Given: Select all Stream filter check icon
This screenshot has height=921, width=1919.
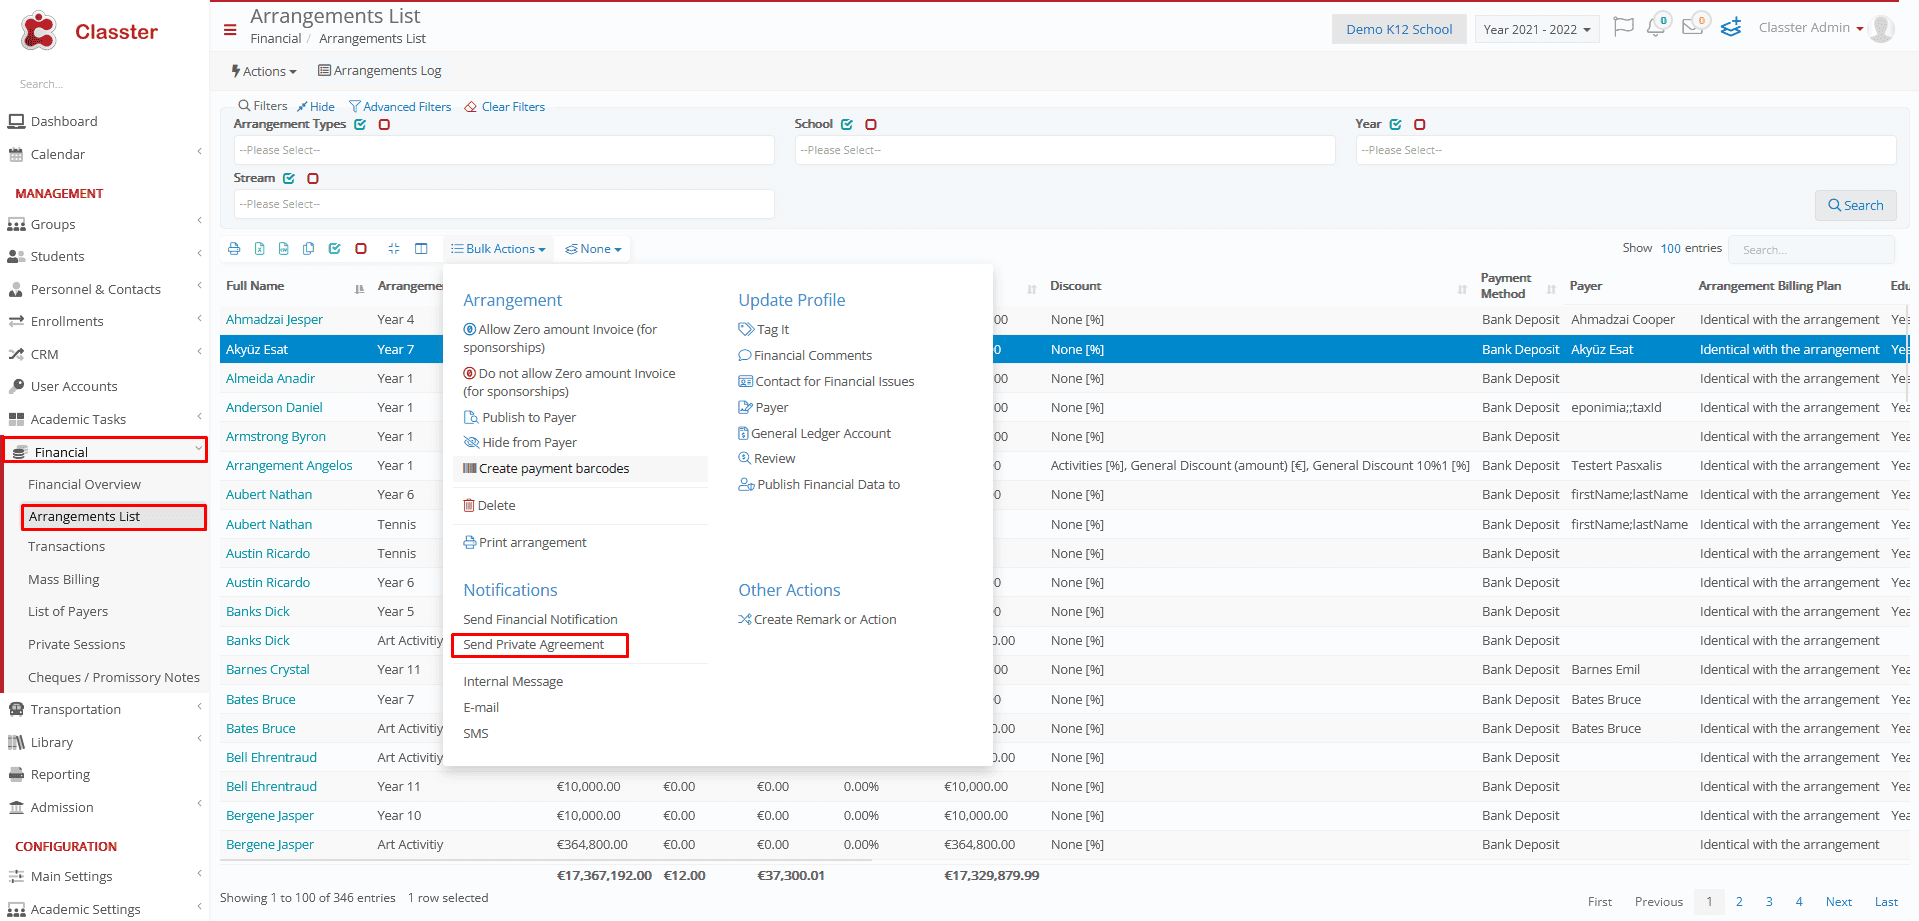Looking at the screenshot, I should (289, 179).
